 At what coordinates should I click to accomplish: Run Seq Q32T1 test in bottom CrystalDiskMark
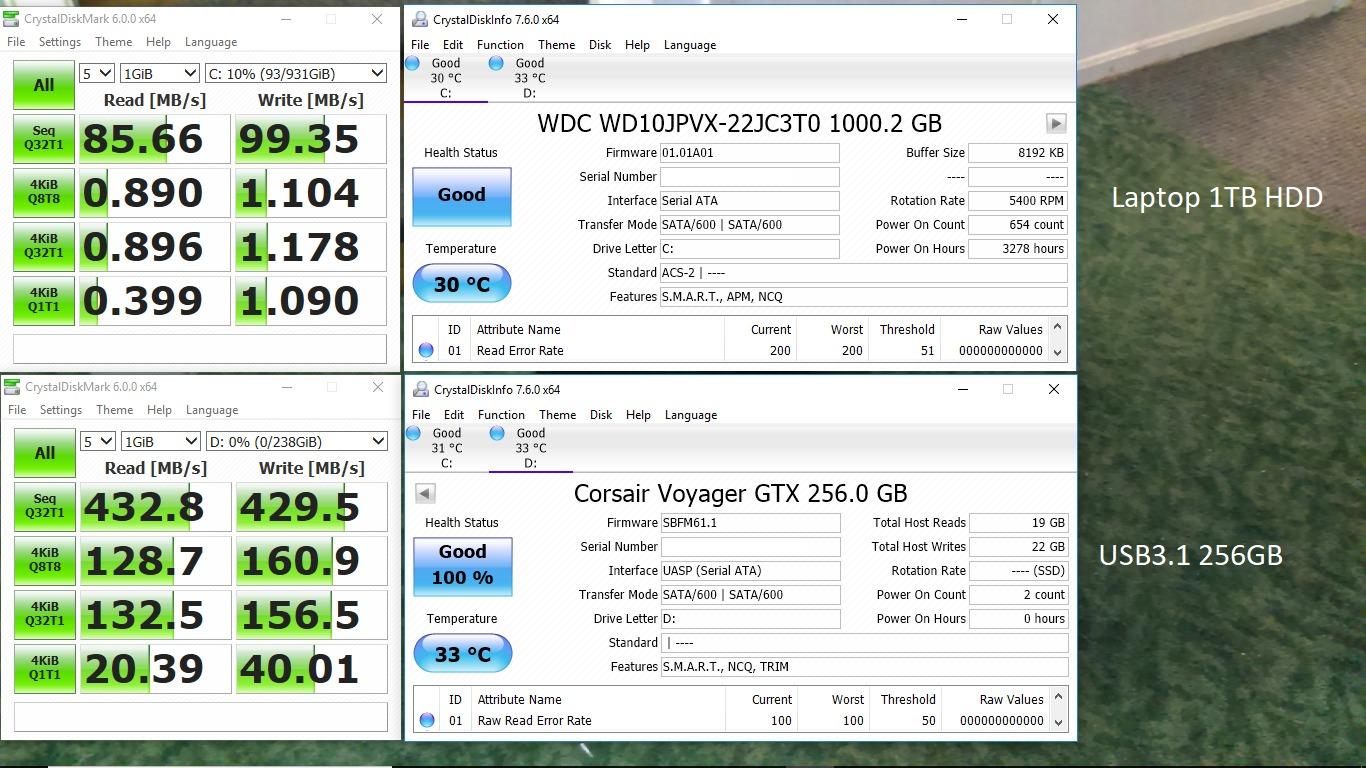[45, 507]
